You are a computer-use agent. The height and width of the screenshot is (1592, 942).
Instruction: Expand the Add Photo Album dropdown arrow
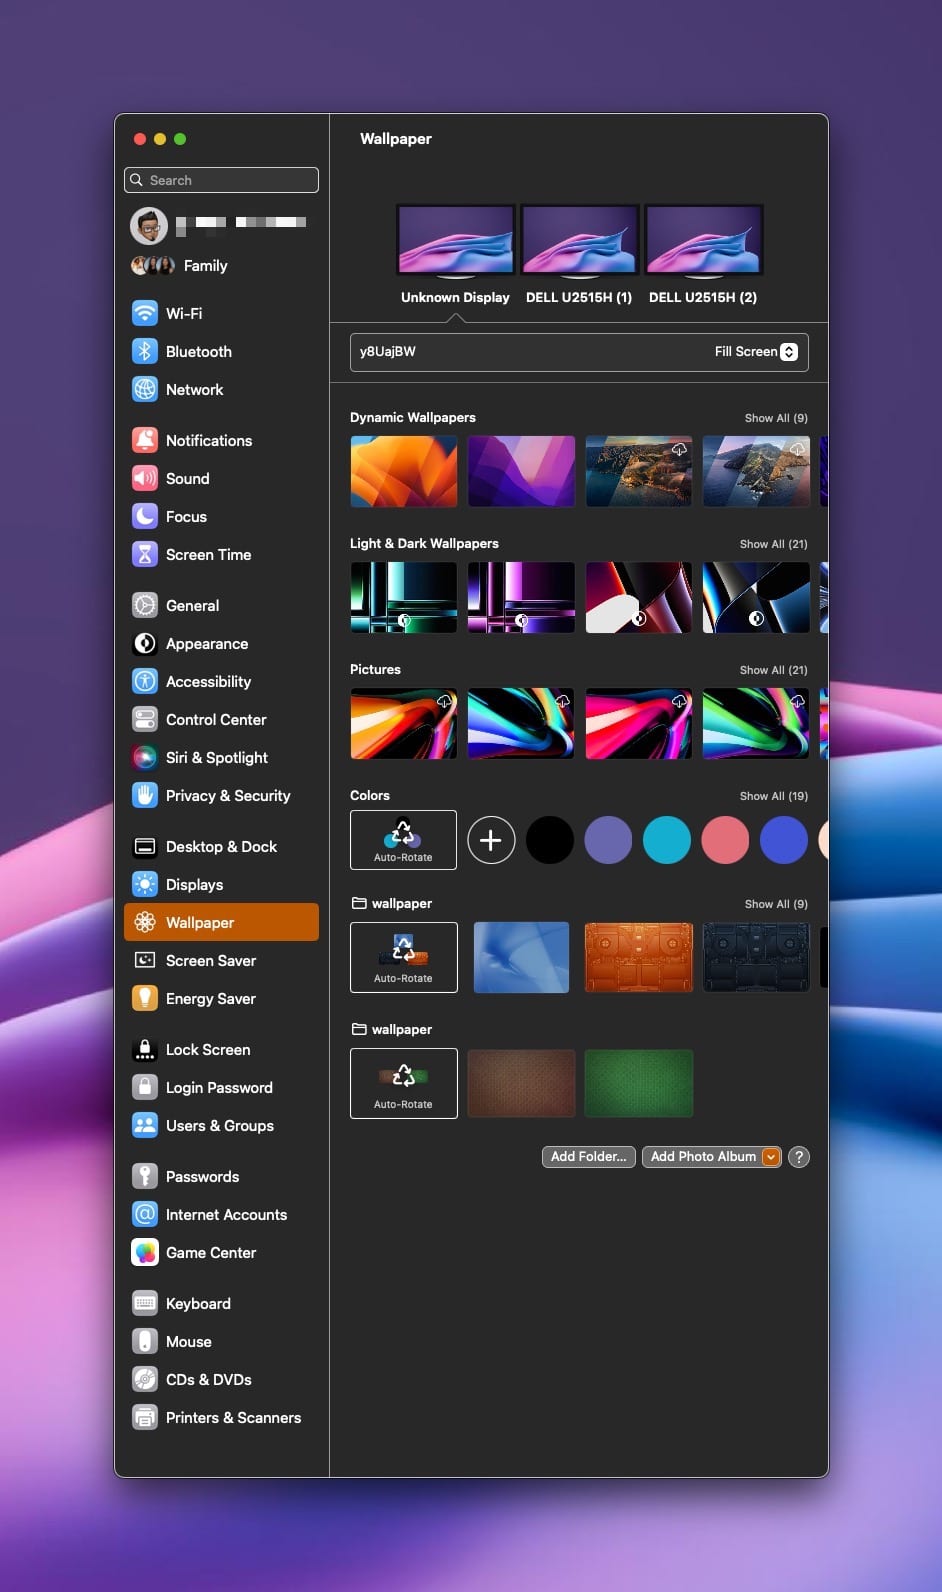click(x=770, y=1157)
